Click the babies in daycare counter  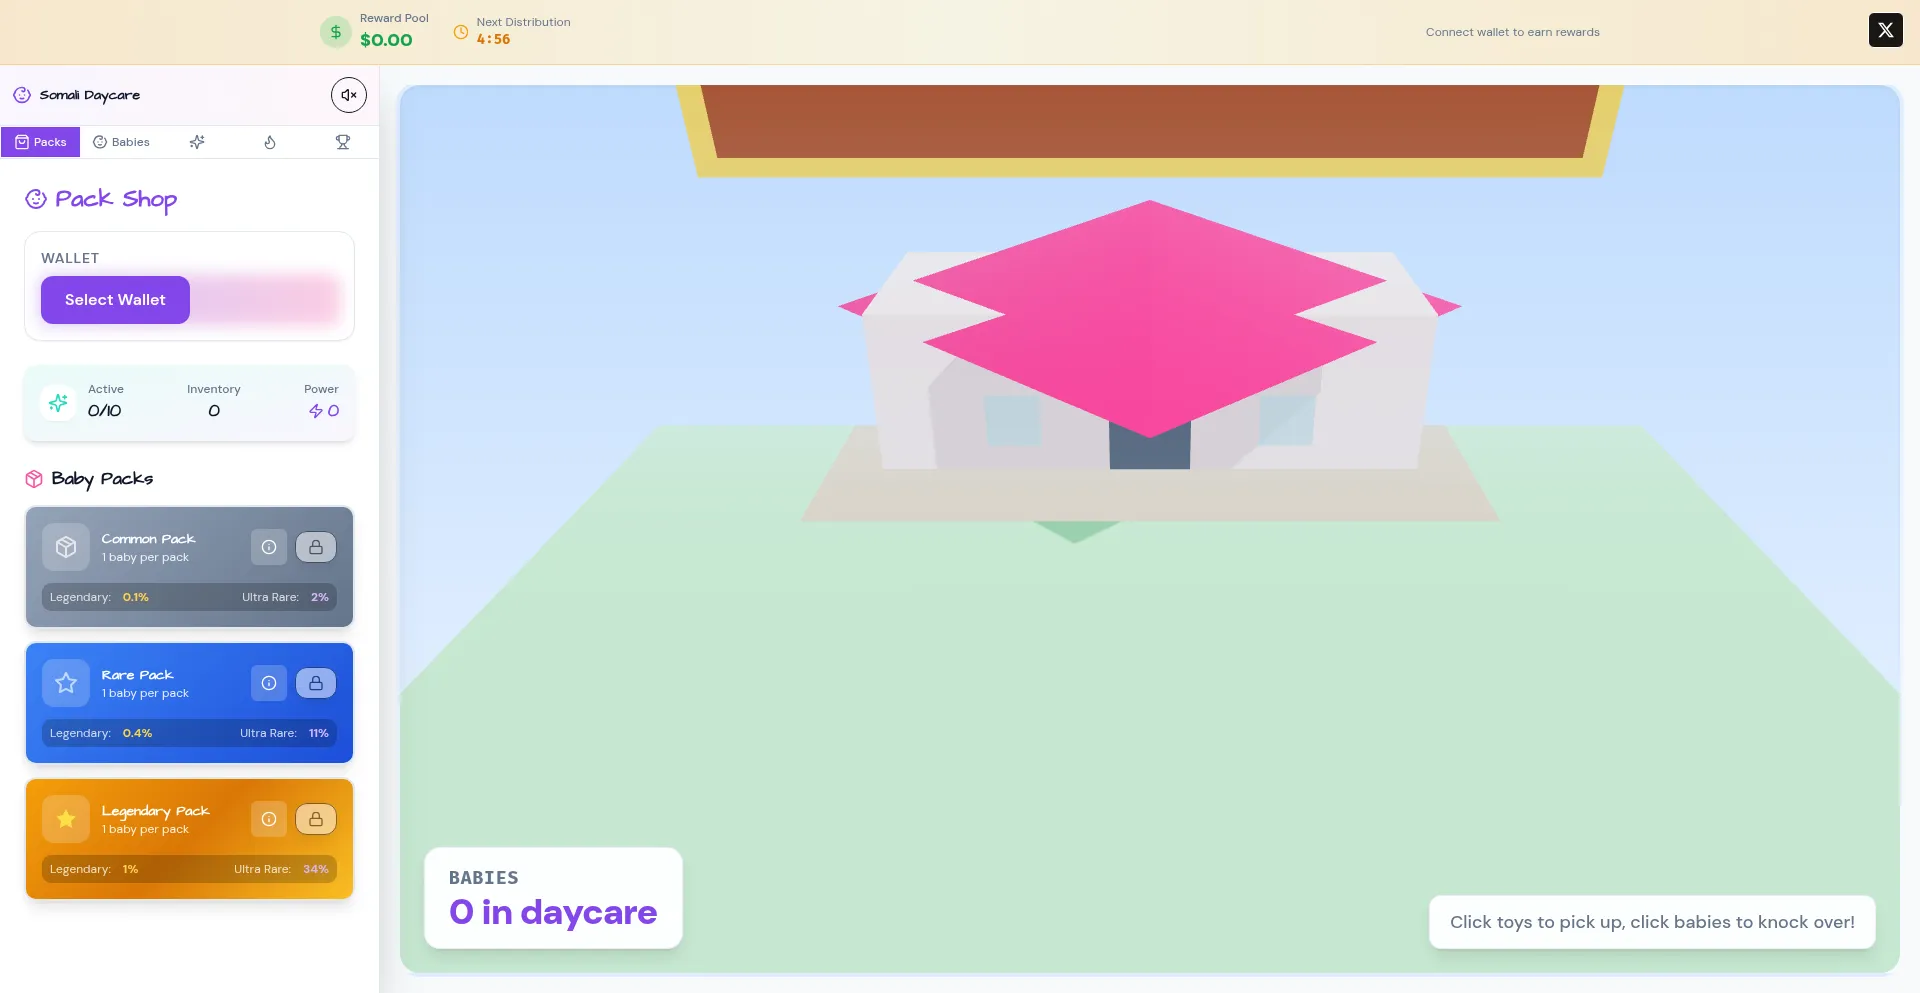[553, 898]
